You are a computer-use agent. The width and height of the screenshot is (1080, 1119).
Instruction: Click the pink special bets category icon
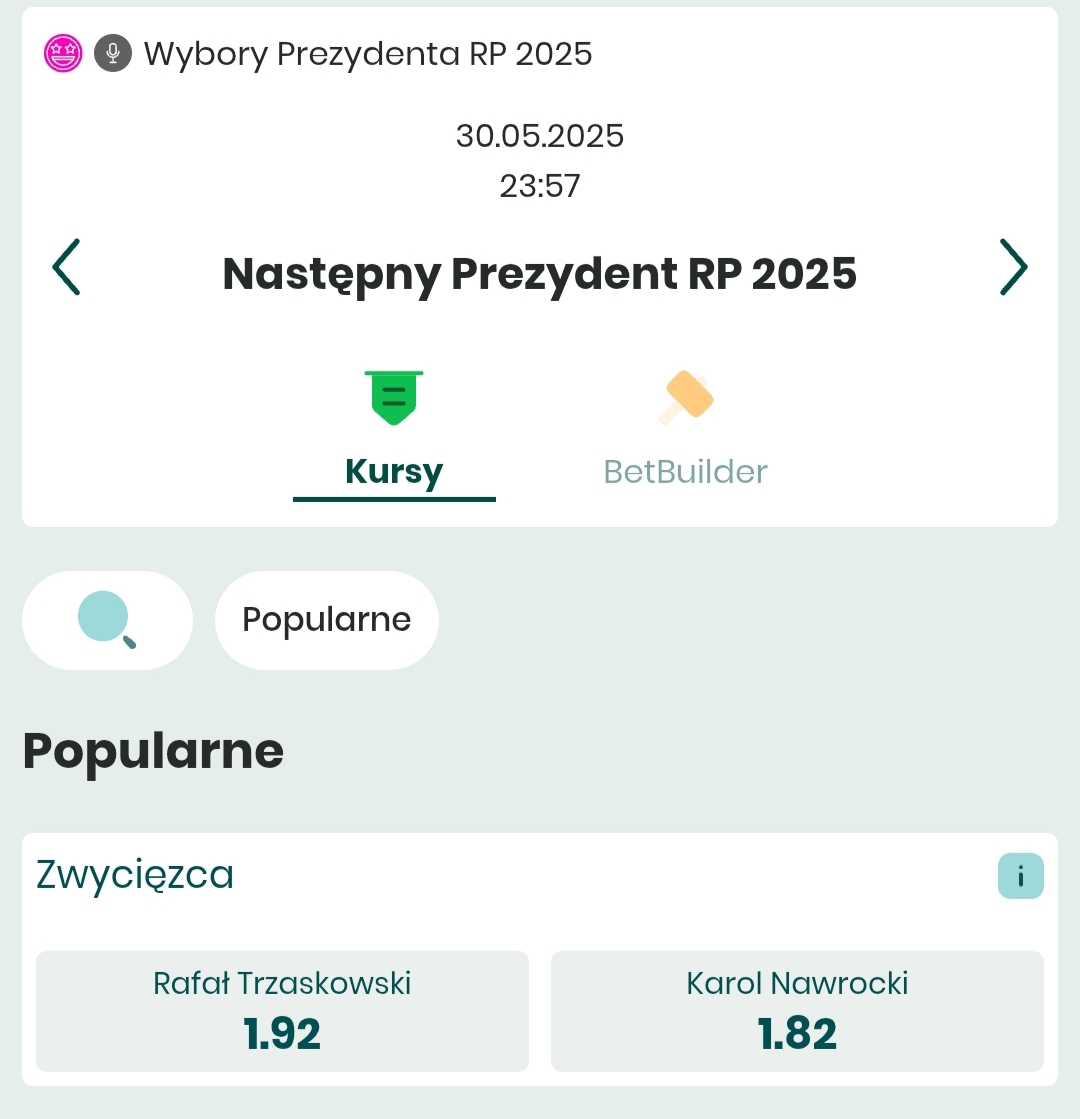point(63,53)
